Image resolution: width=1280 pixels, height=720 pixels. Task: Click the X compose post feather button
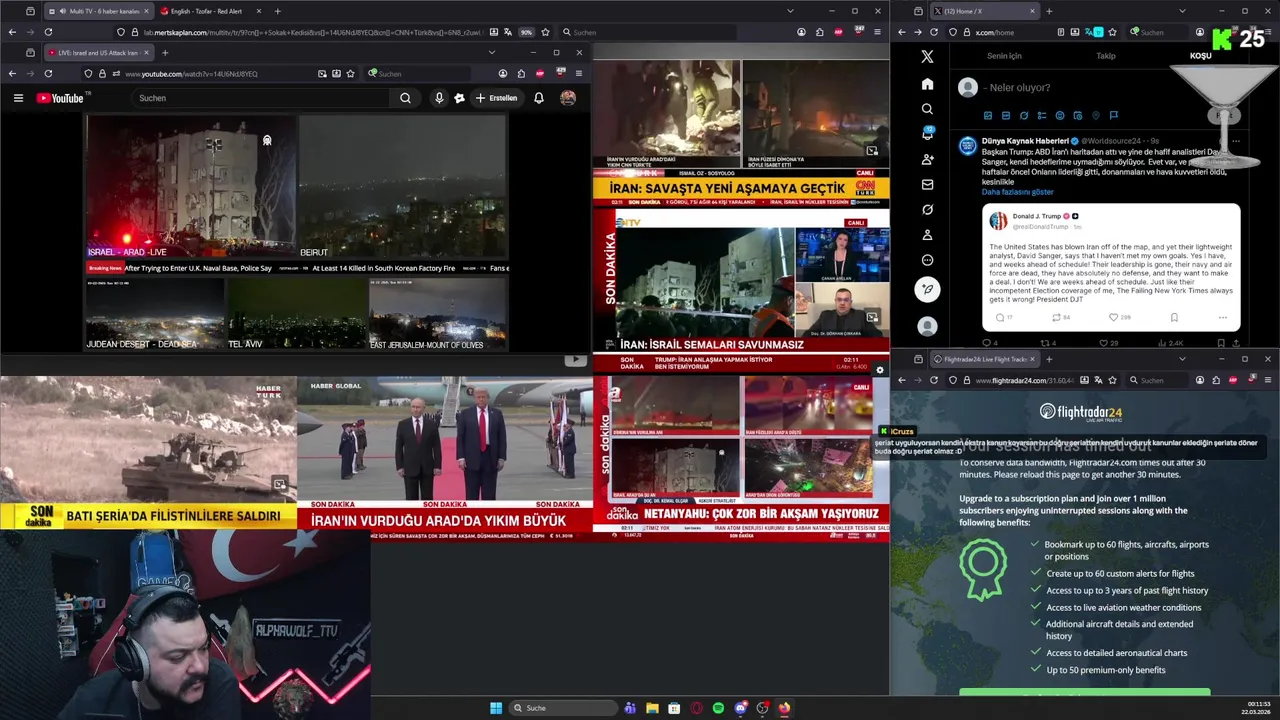click(927, 290)
